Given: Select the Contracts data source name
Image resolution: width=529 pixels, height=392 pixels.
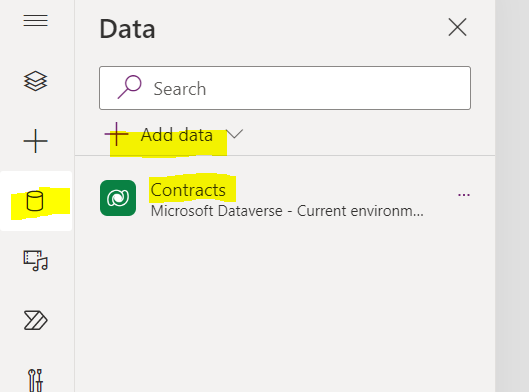Looking at the screenshot, I should (188, 190).
